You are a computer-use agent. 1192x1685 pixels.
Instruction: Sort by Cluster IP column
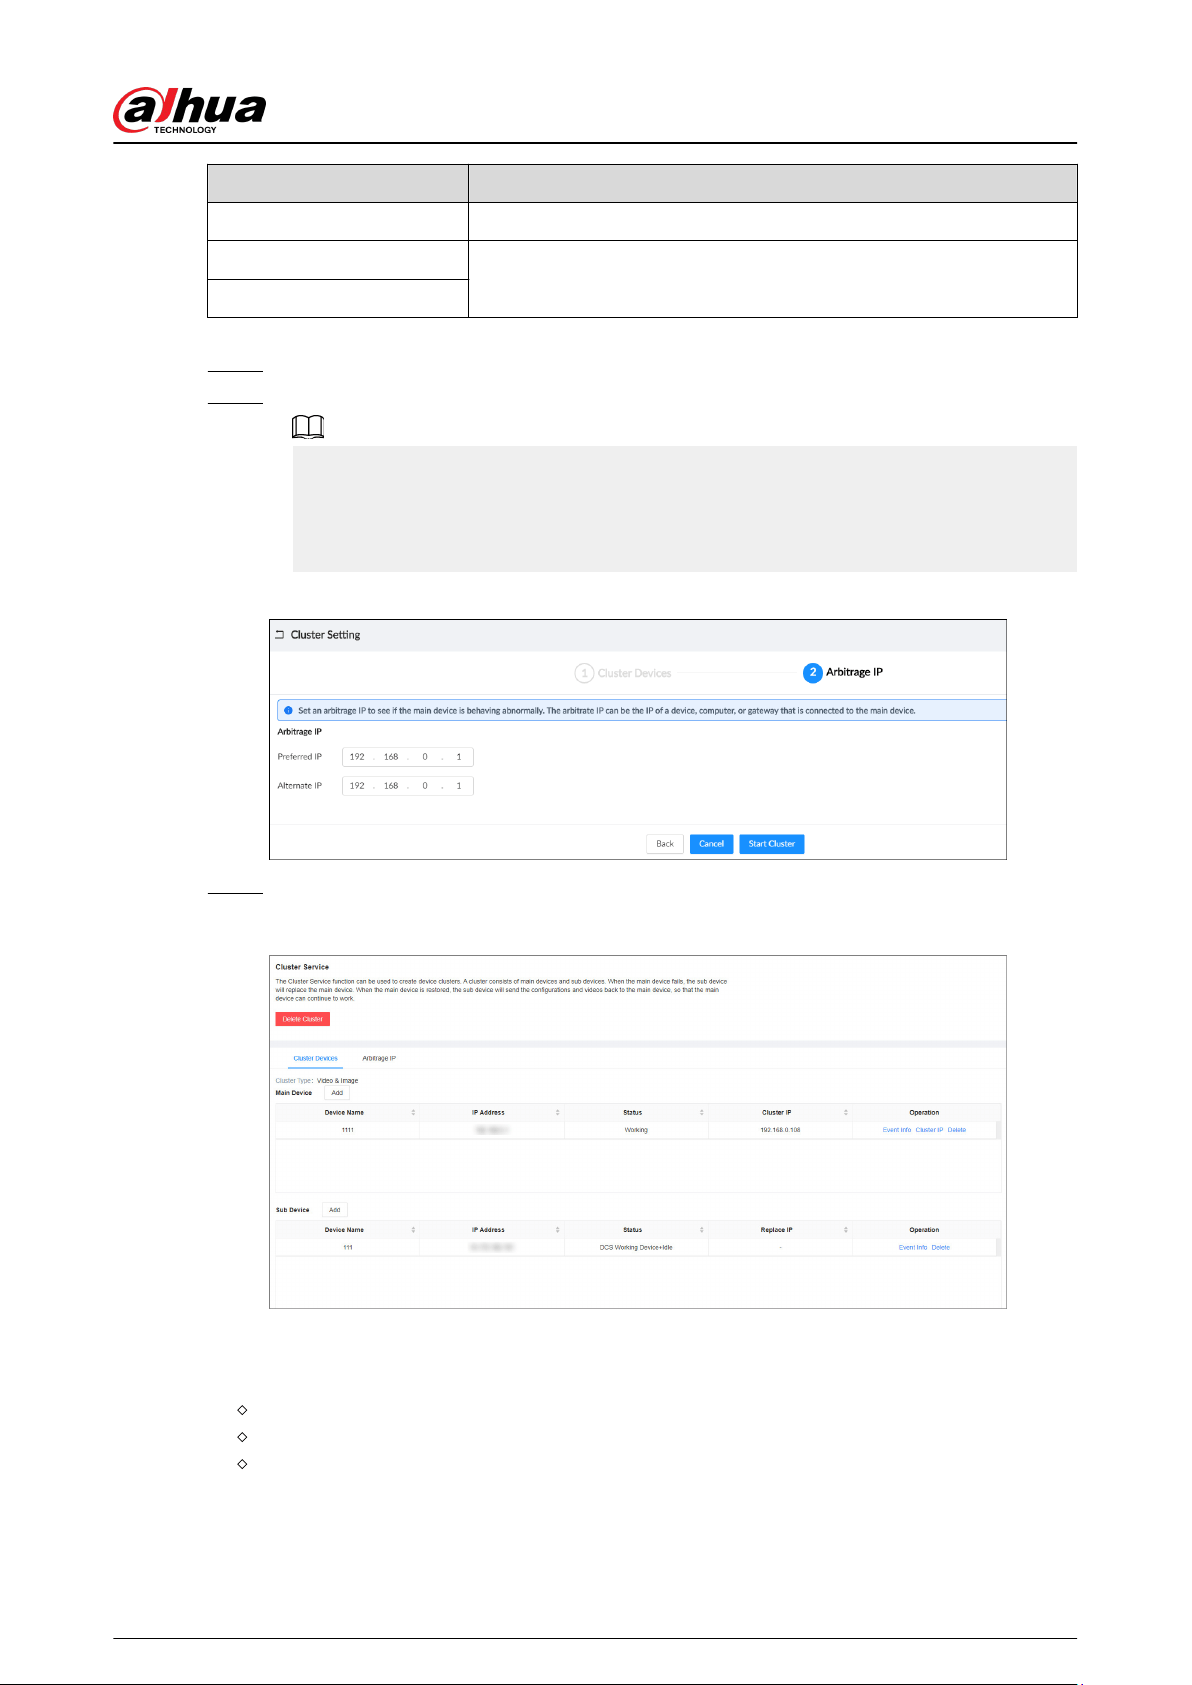[x=846, y=1113]
